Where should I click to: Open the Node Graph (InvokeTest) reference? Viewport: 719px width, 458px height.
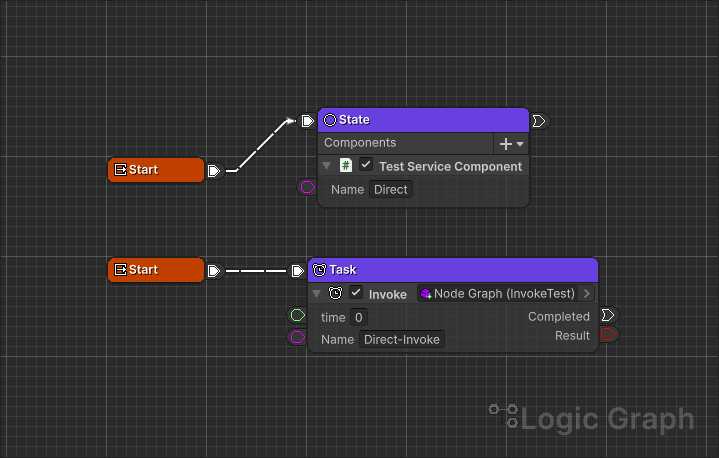pyautogui.click(x=496, y=294)
